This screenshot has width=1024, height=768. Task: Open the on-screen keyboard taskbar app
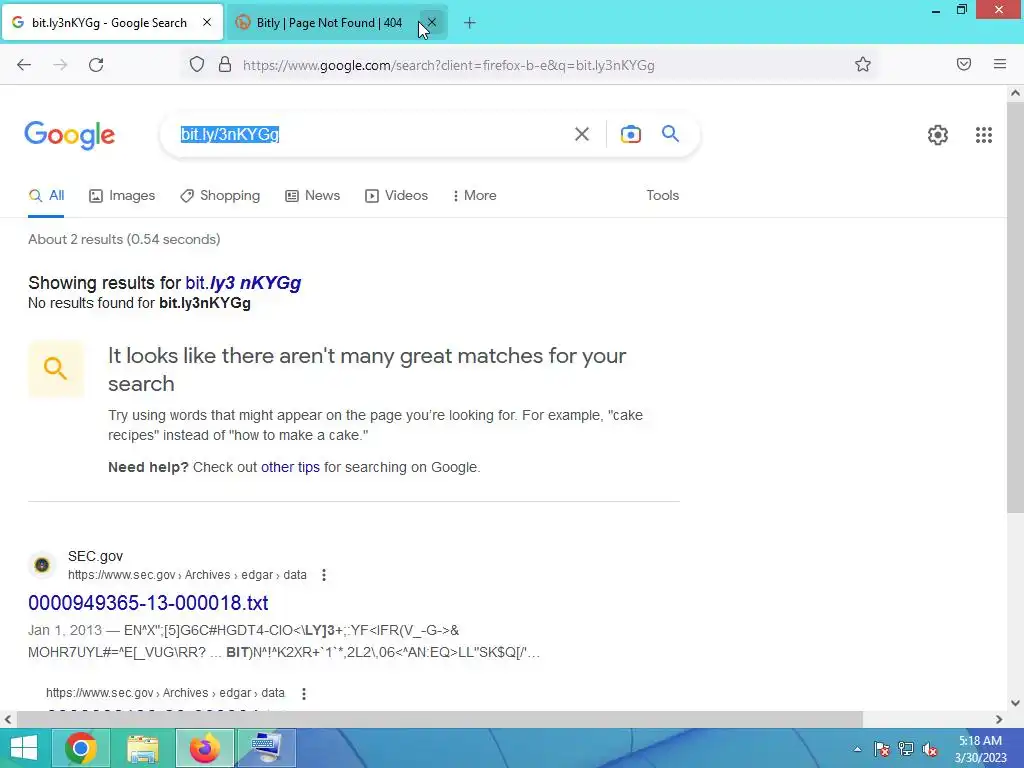tap(266, 748)
